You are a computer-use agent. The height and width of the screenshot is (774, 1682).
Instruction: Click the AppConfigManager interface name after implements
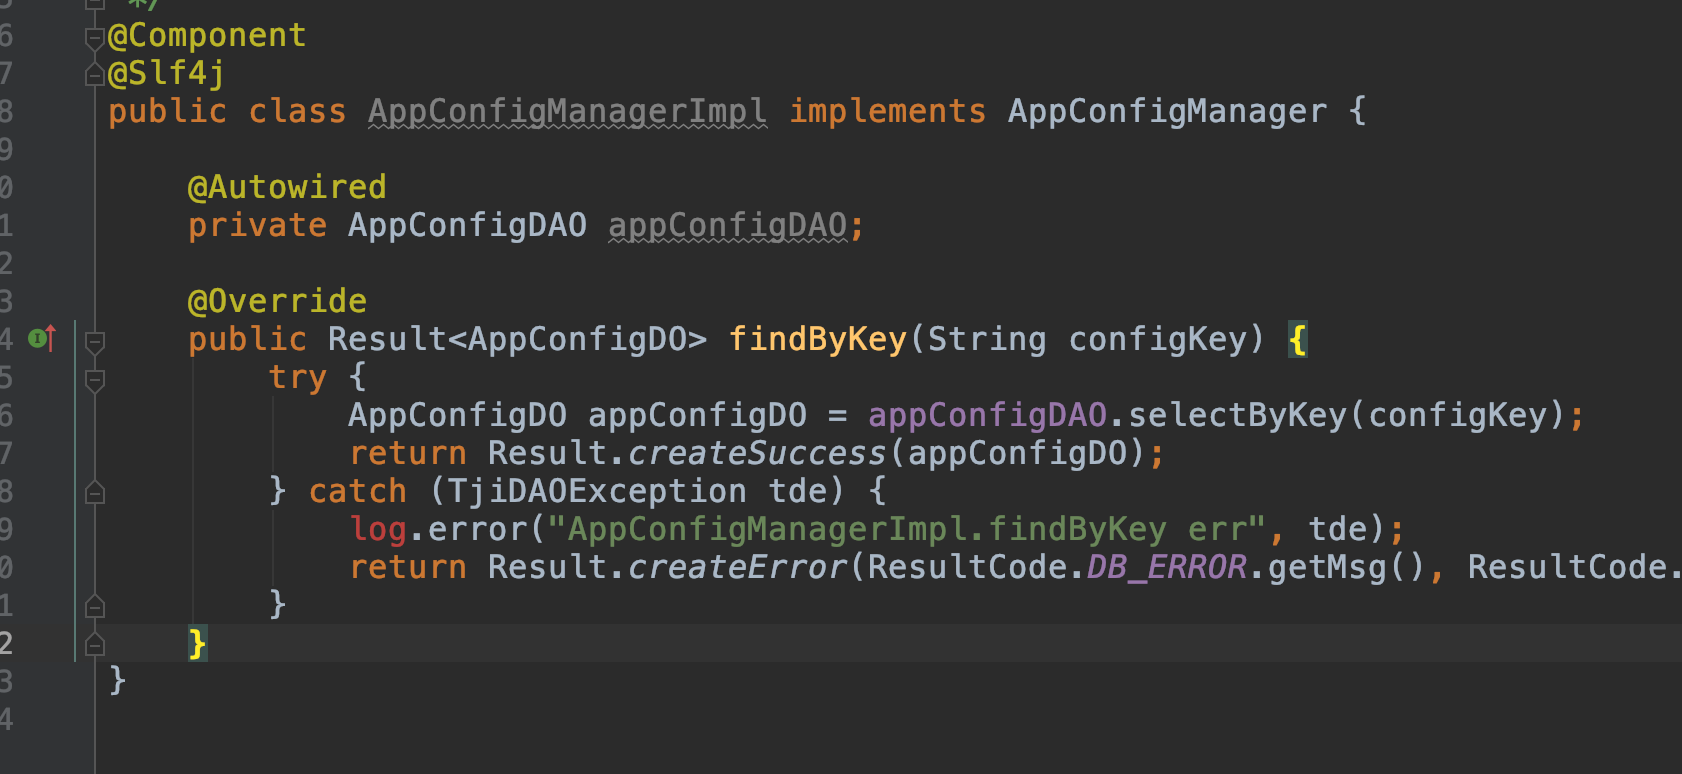click(1167, 111)
